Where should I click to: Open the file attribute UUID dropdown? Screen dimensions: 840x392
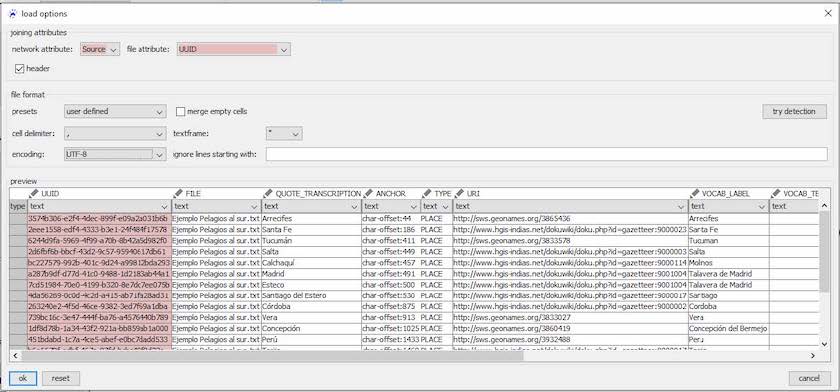click(x=234, y=49)
